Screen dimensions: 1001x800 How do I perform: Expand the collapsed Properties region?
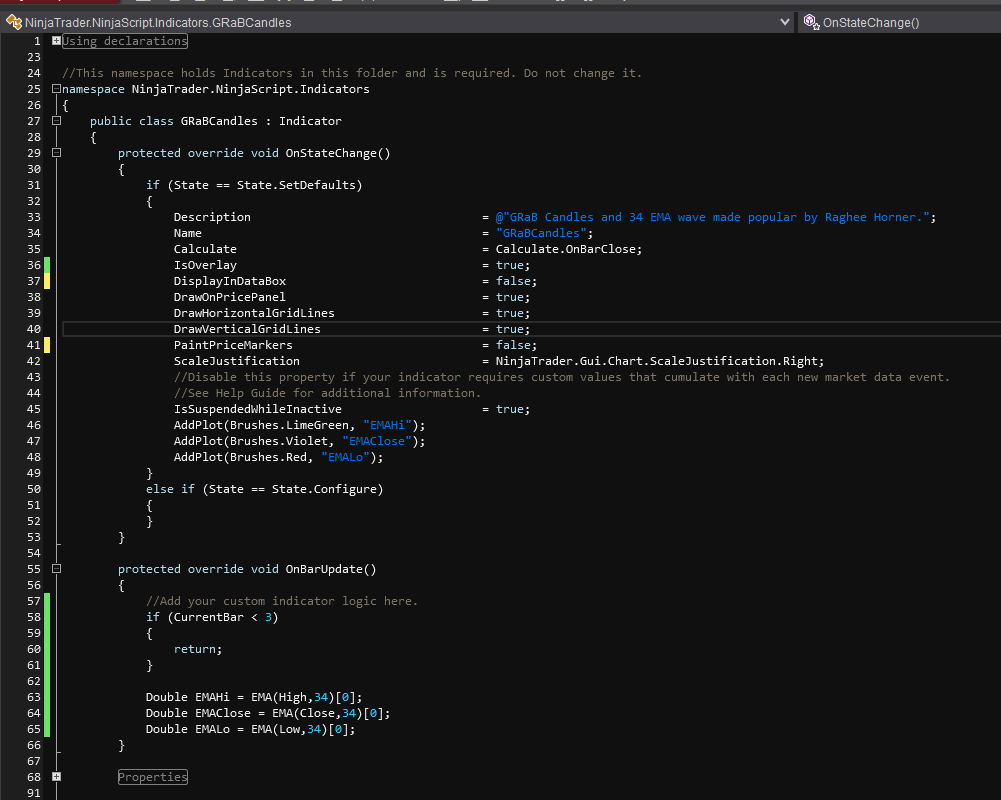(x=56, y=777)
